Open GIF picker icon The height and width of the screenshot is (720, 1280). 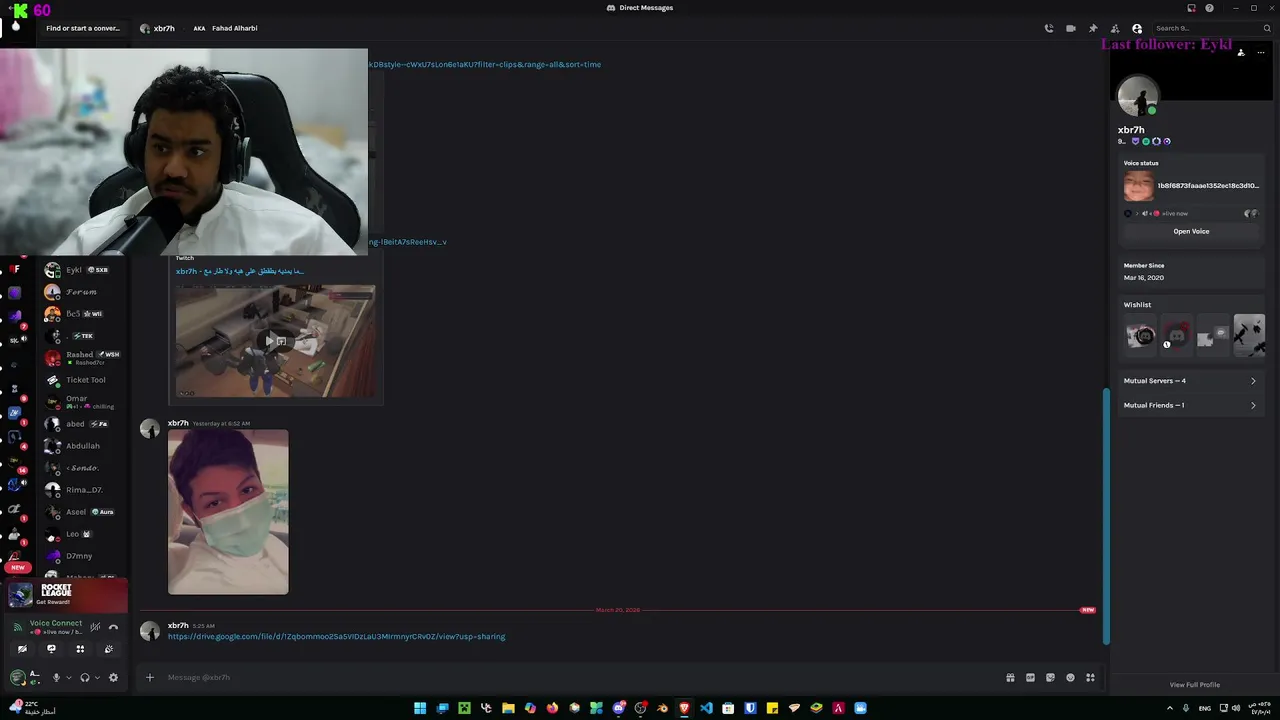point(1030,677)
